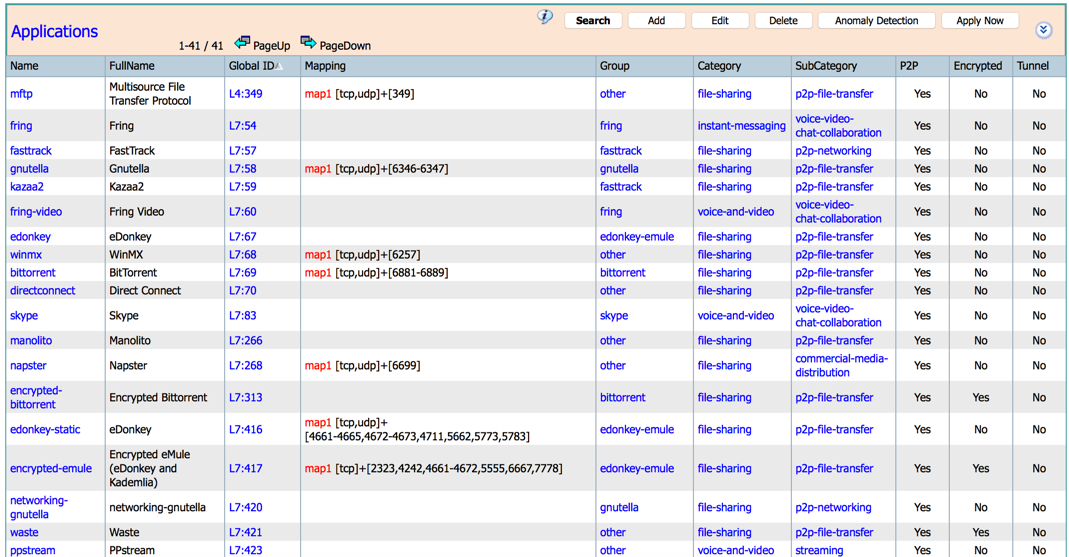Open Anomaly Detection
This screenshot has width=1069, height=557.
pos(876,20)
